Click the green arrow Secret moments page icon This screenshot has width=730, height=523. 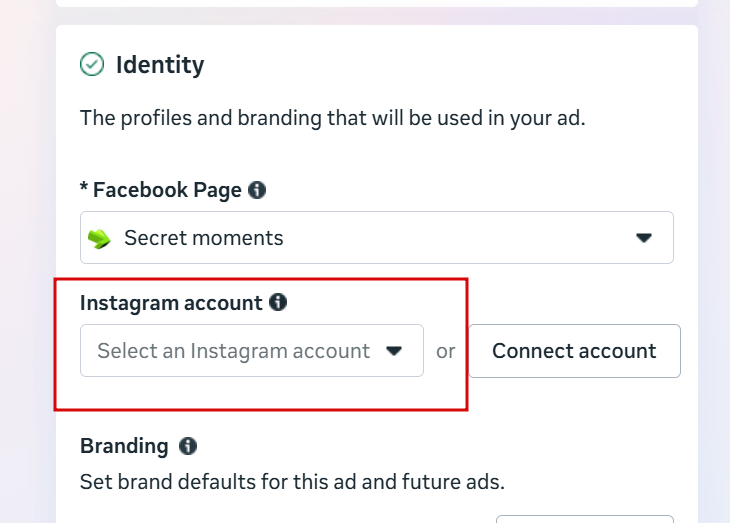(99, 239)
